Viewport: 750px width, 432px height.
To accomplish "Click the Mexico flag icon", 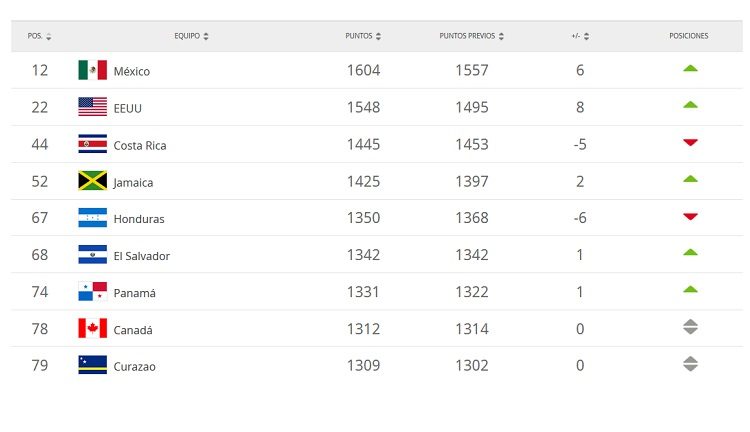I will tap(92, 70).
